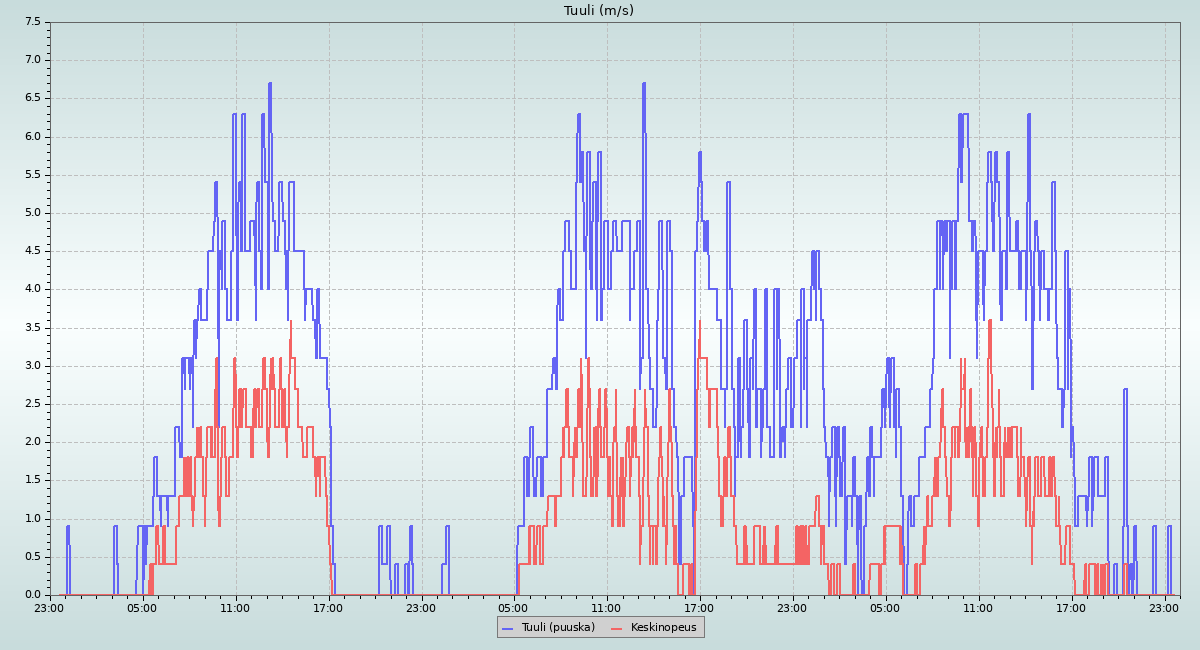
Task: Click the 7.5 label on the y-axis
Action: pyautogui.click(x=32, y=21)
